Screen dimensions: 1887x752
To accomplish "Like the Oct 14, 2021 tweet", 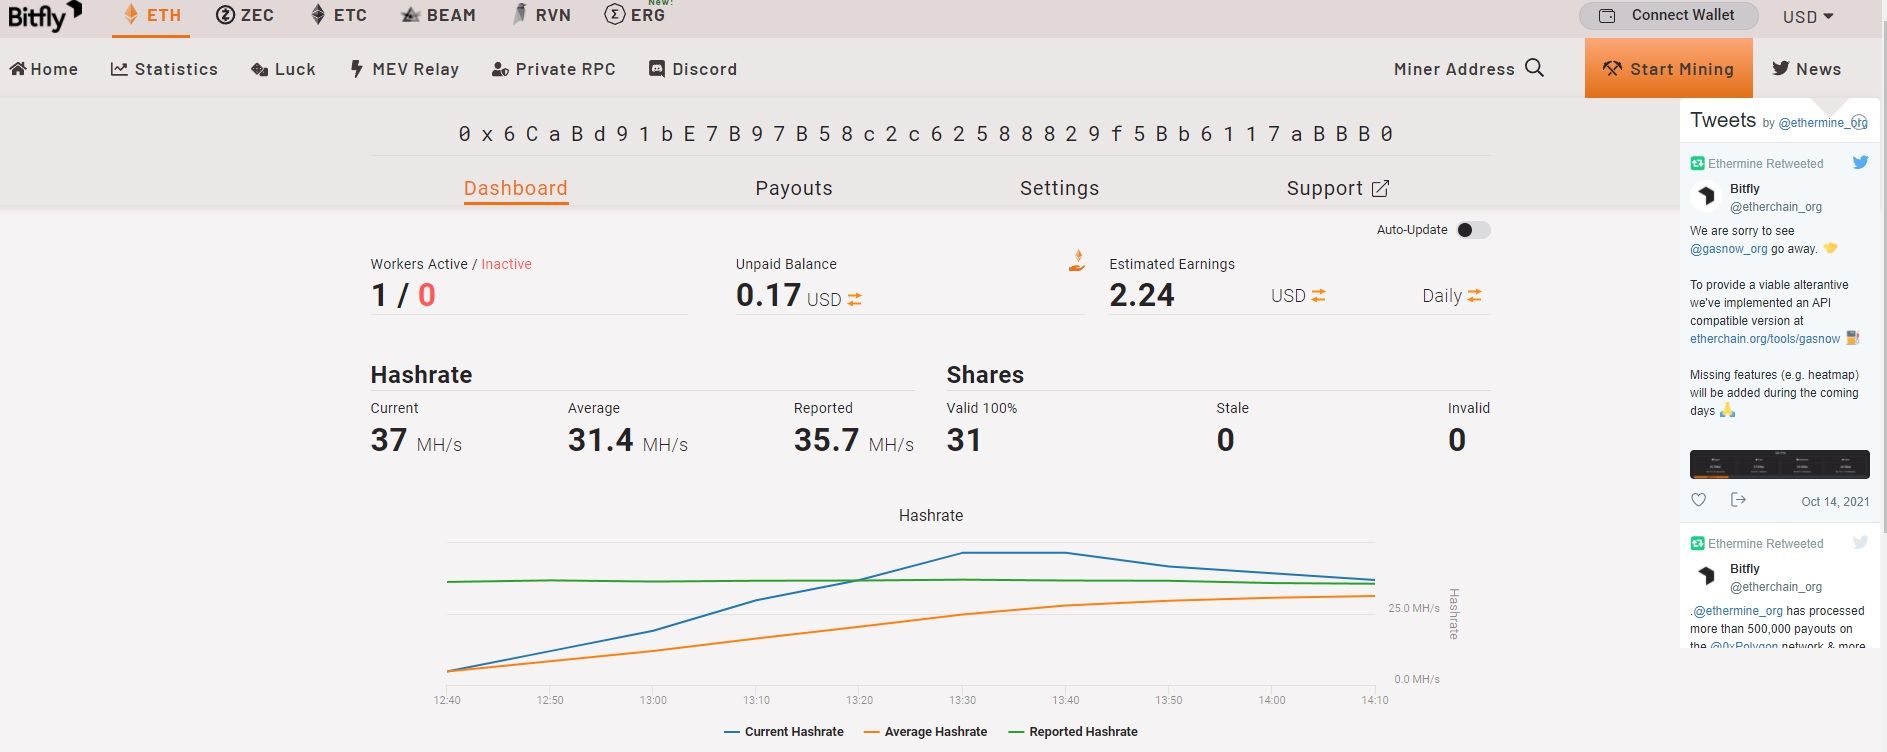I will point(1698,500).
